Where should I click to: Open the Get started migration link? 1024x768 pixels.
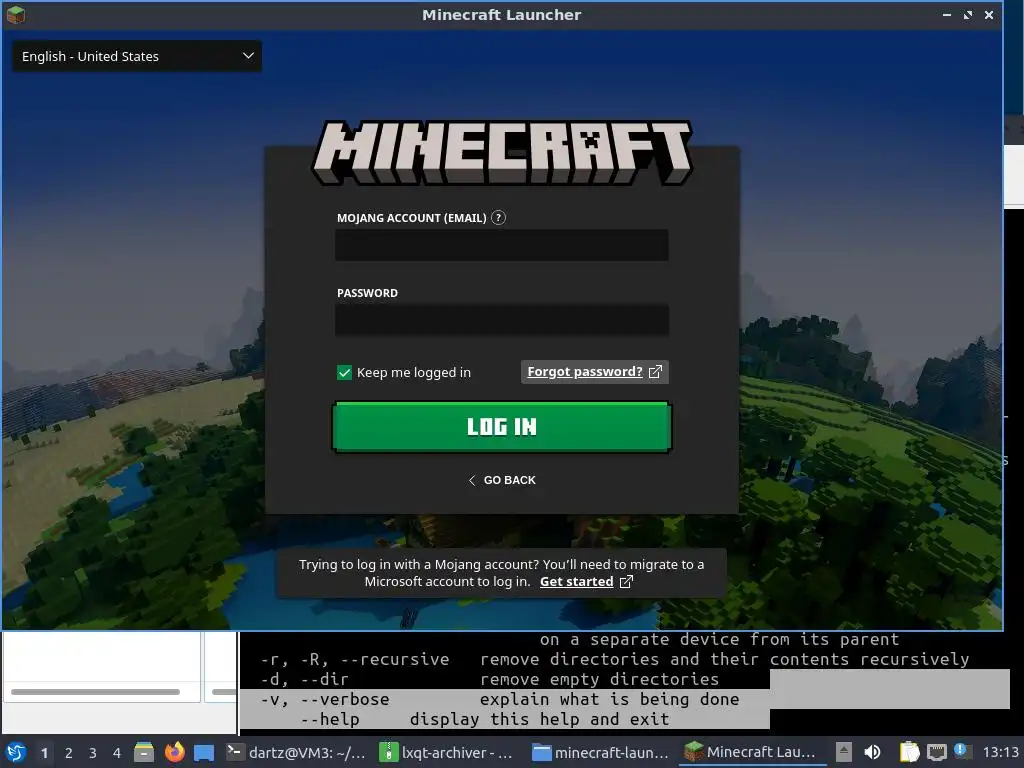click(577, 582)
